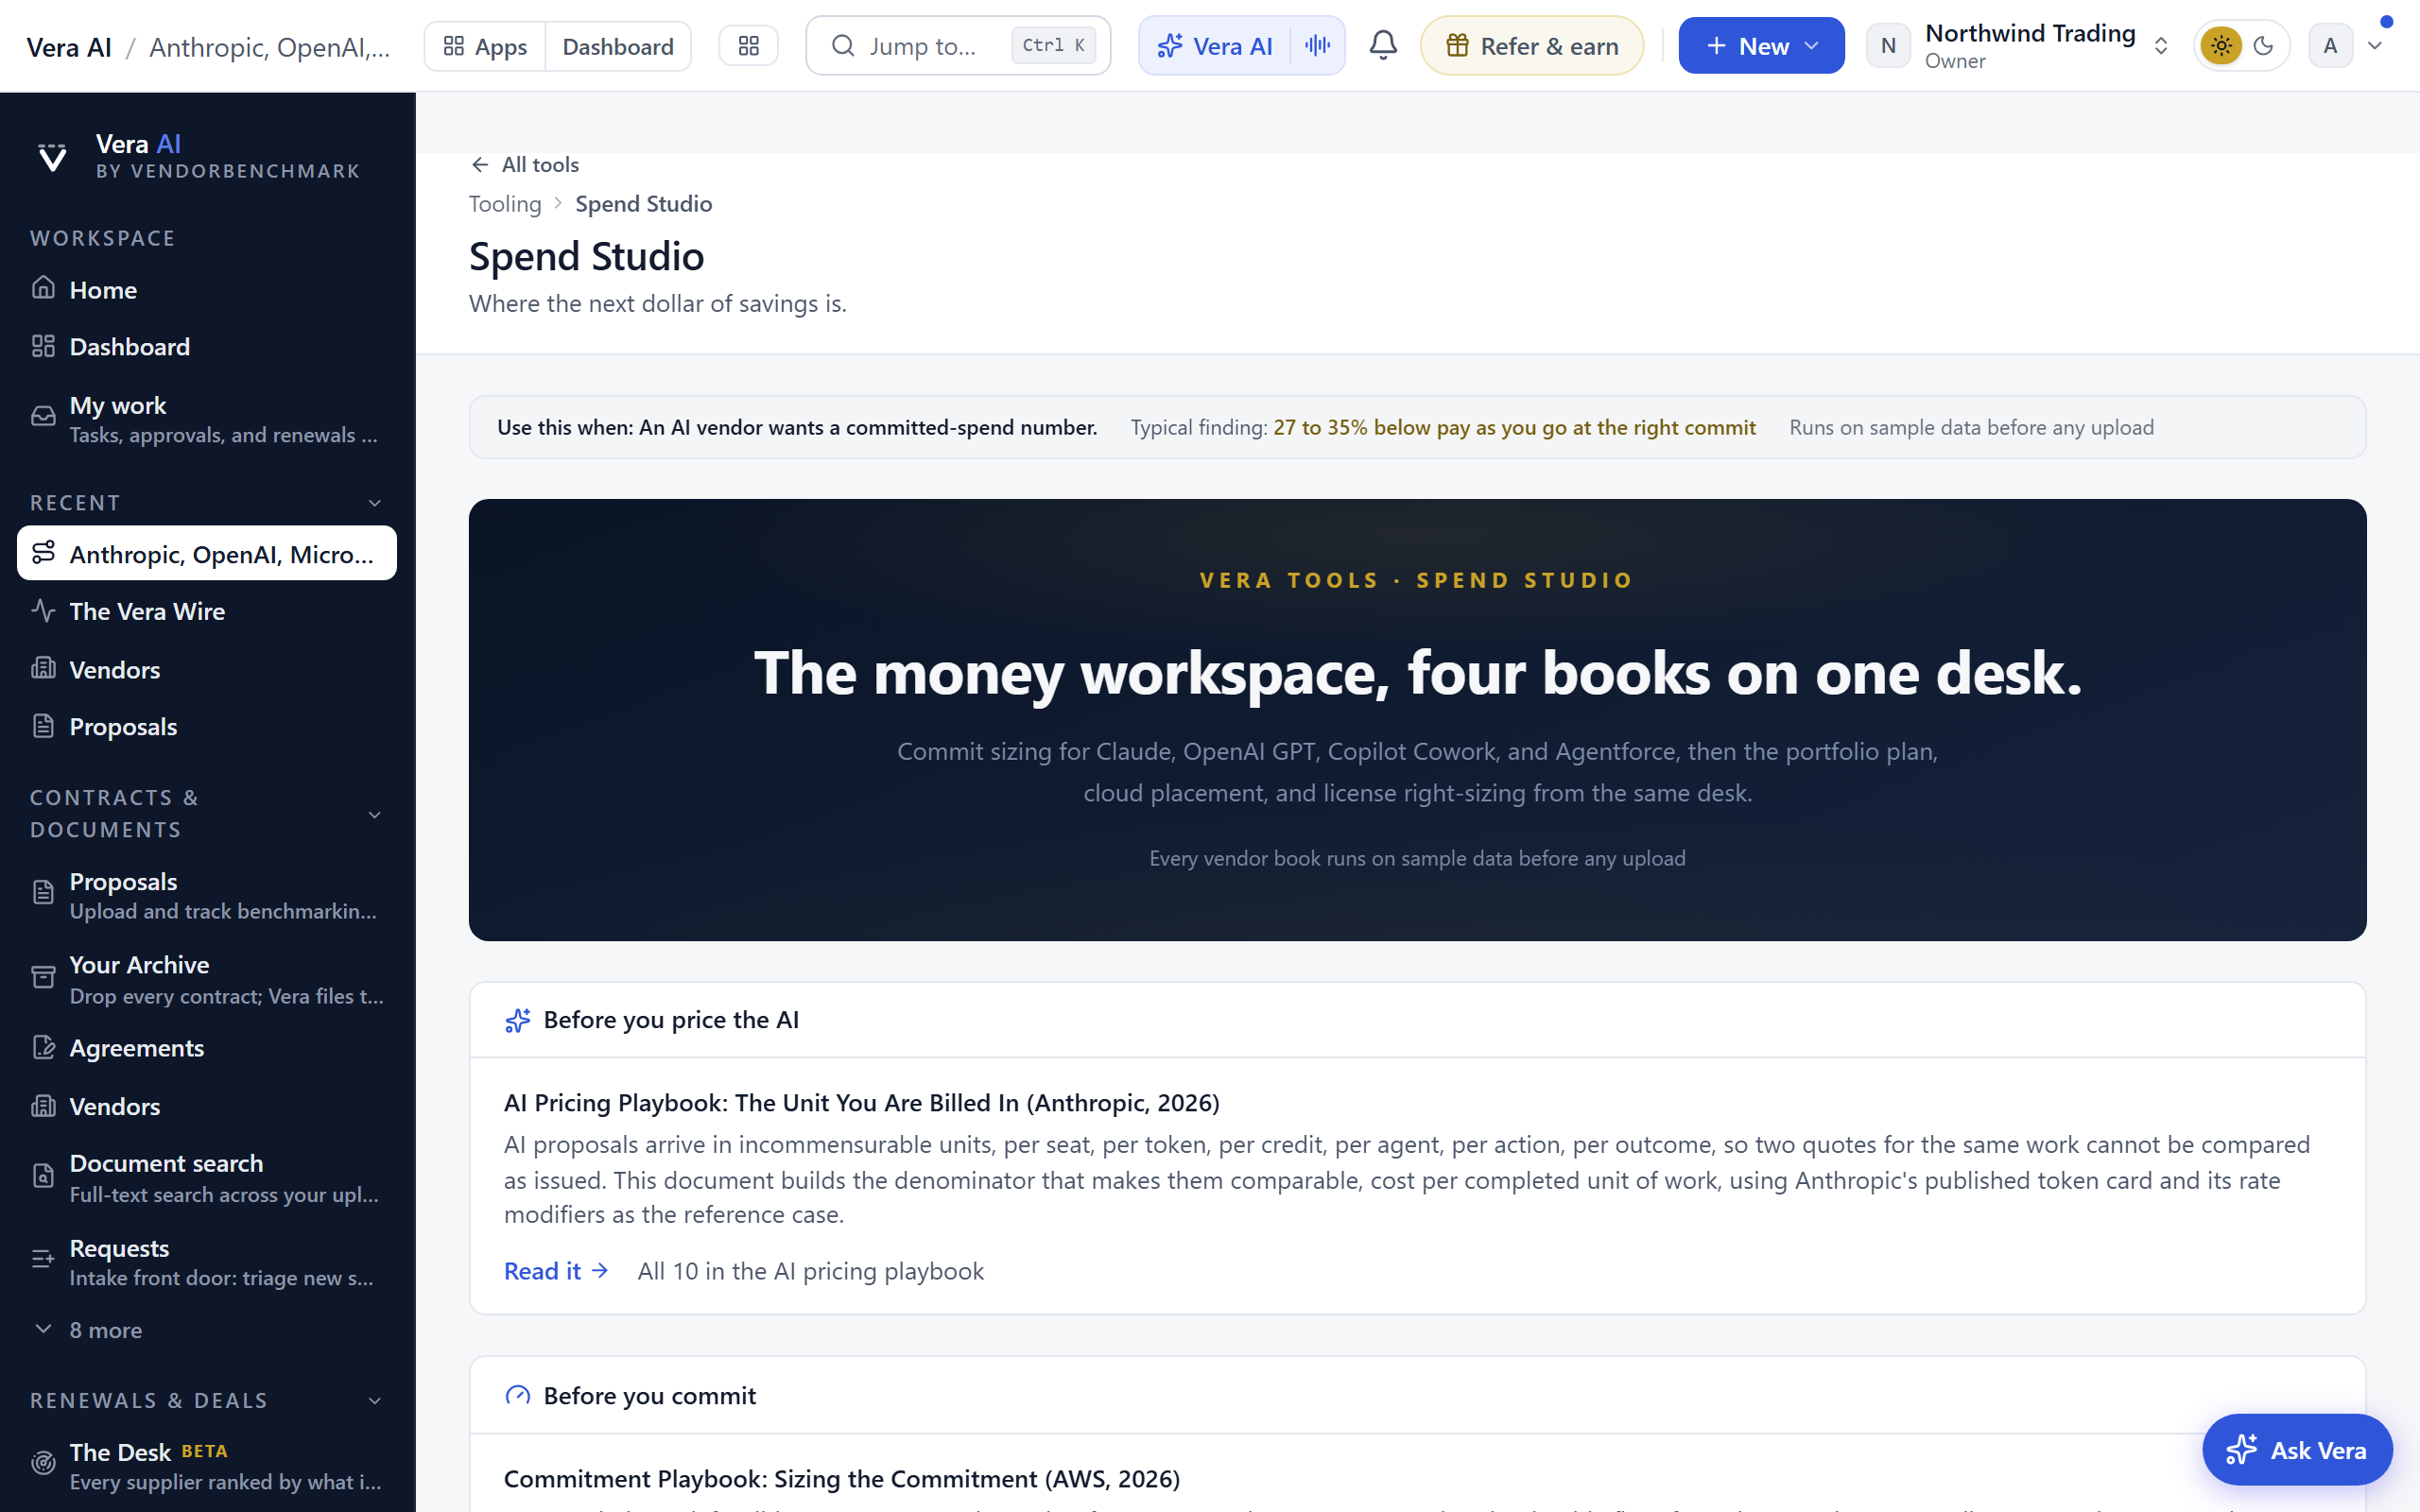Screen dimensions: 2420x1512
Task: Expand the account menu chevron
Action: pyautogui.click(x=2375, y=46)
